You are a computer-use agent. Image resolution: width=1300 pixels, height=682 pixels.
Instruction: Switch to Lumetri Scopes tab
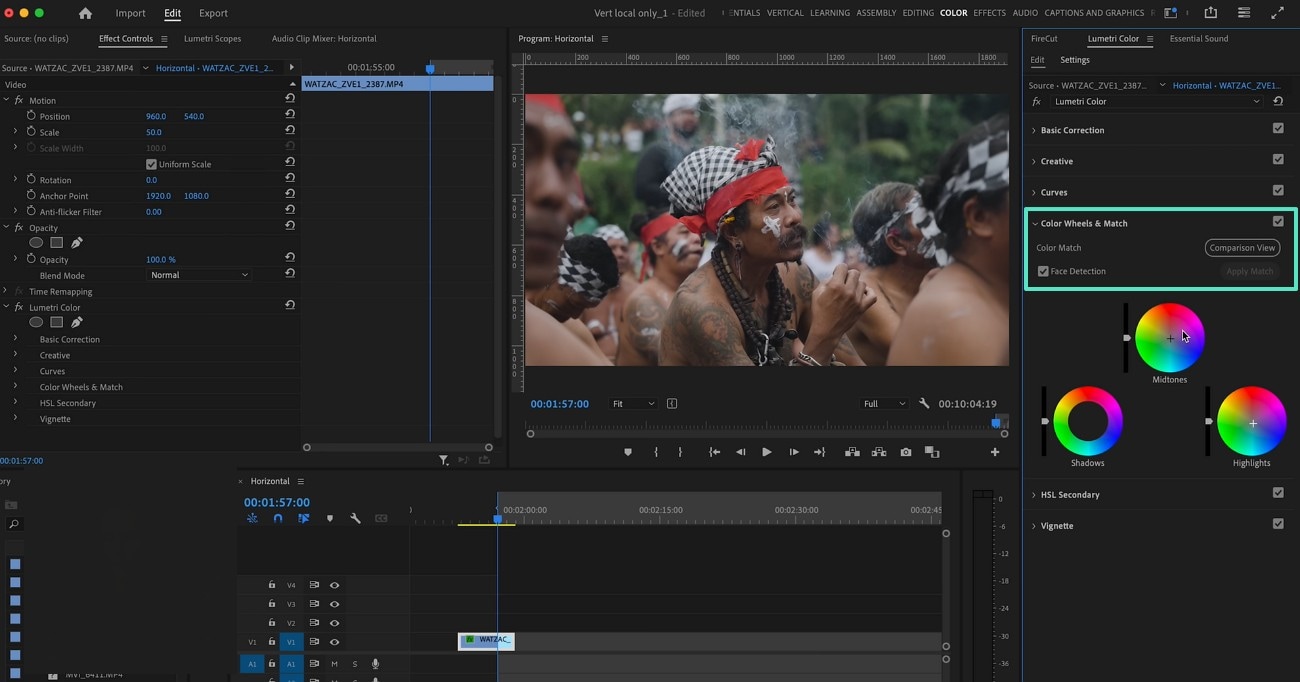tap(212, 38)
